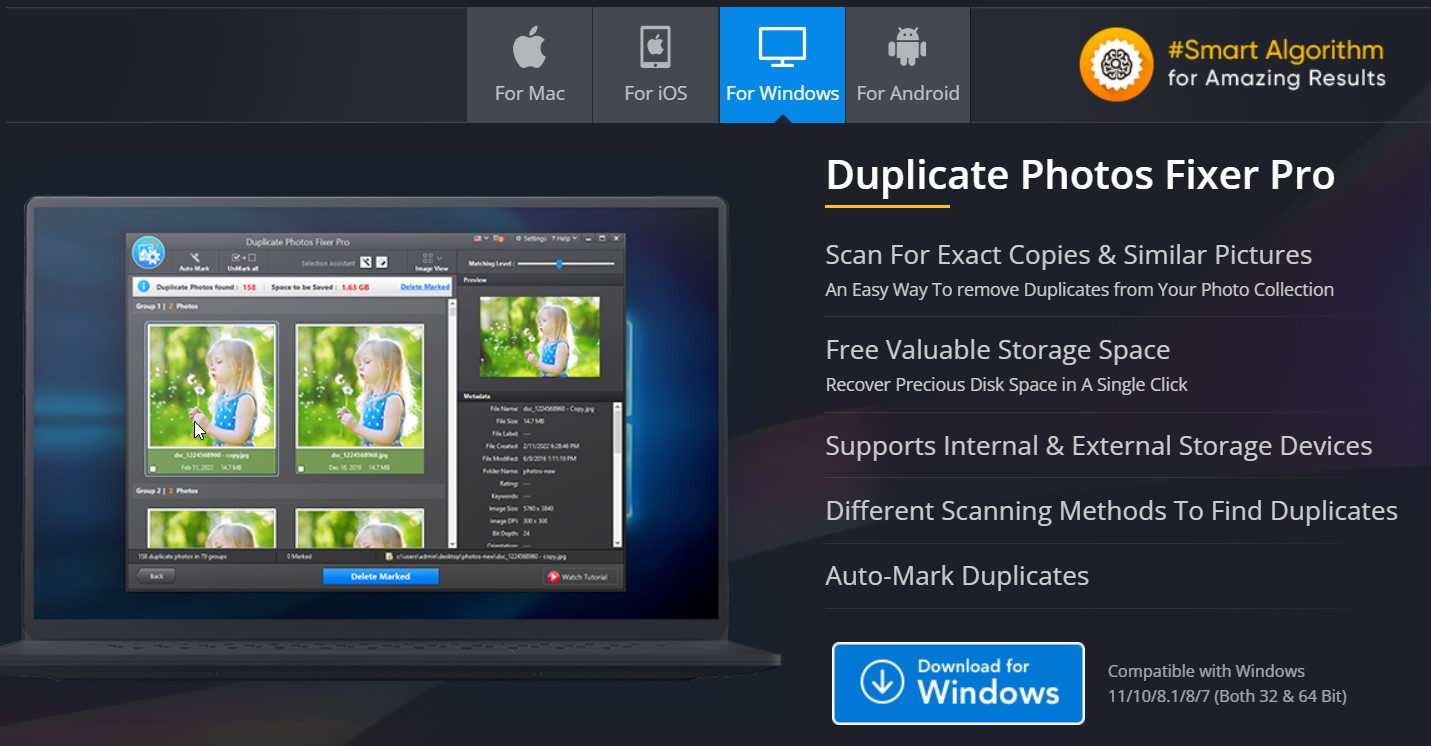Tick checkbox for dsc_1224568960 - copy.jpg
The width and height of the screenshot is (1431, 746).
(x=152, y=469)
